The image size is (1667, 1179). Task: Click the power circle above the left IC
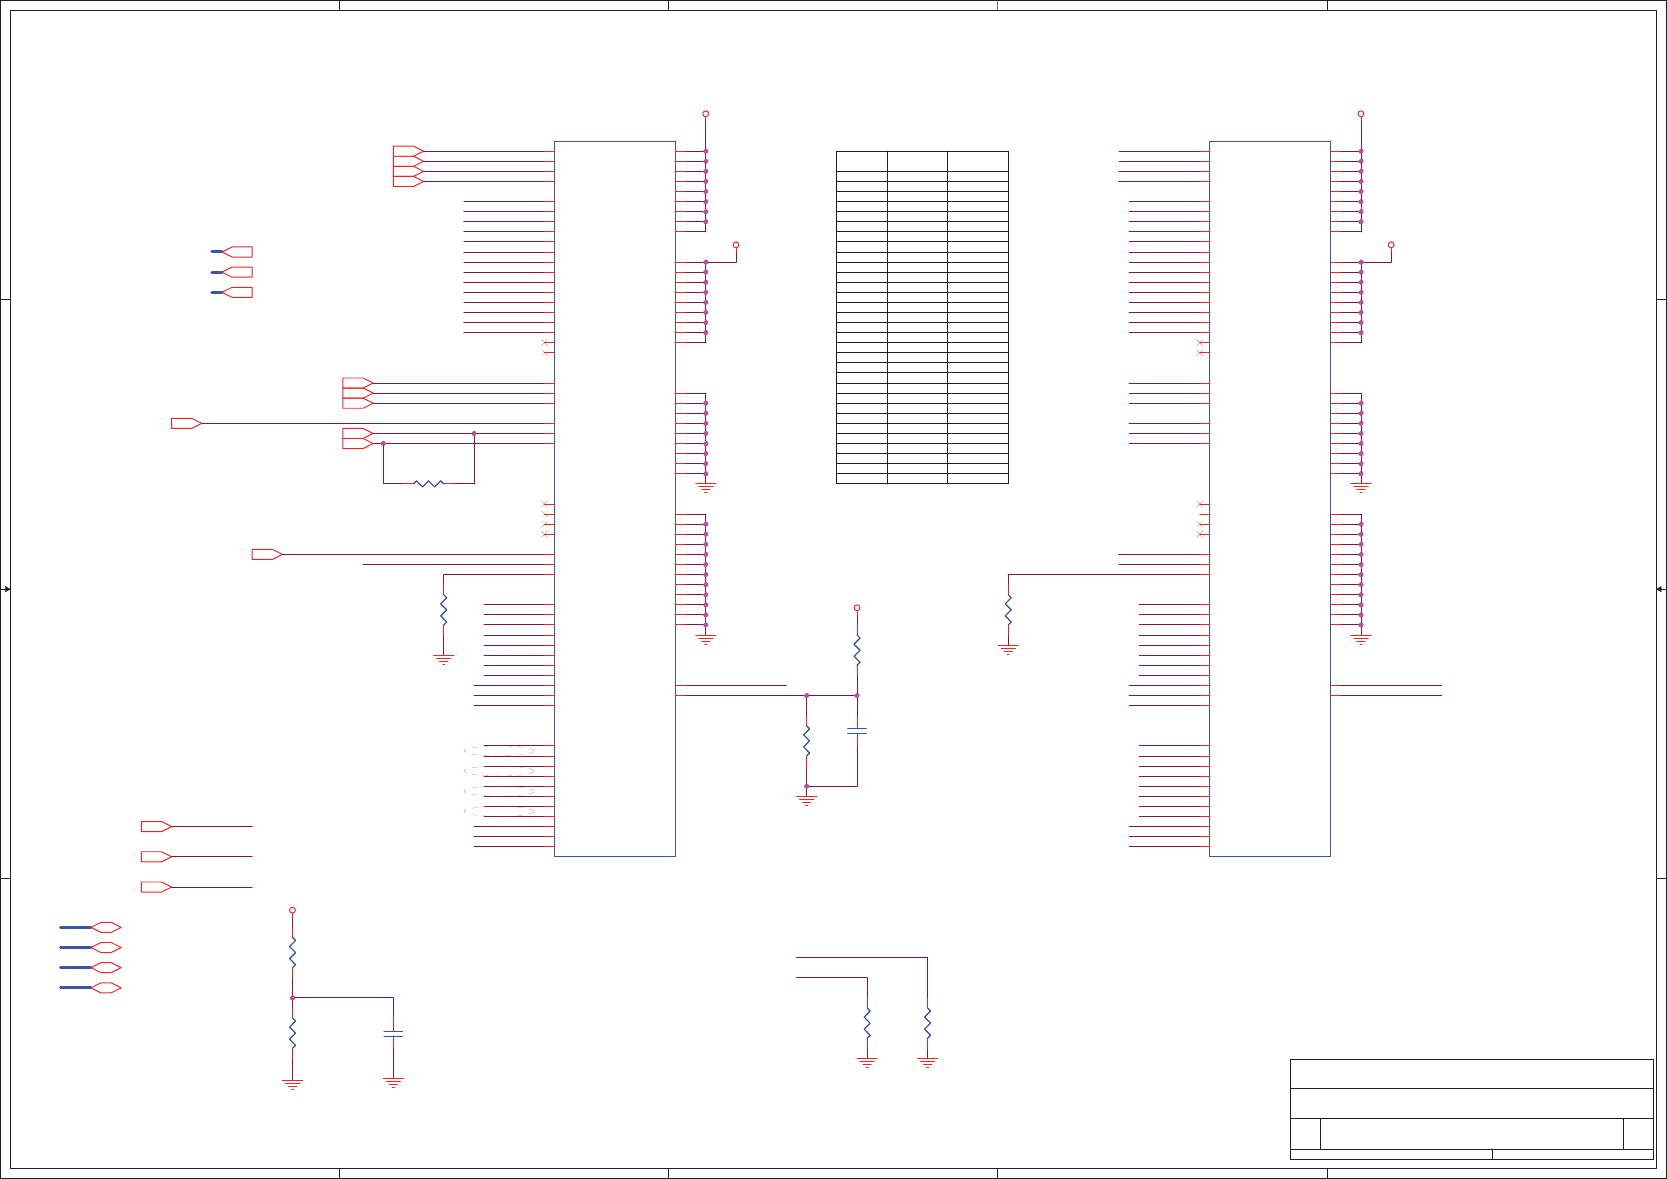tap(706, 114)
